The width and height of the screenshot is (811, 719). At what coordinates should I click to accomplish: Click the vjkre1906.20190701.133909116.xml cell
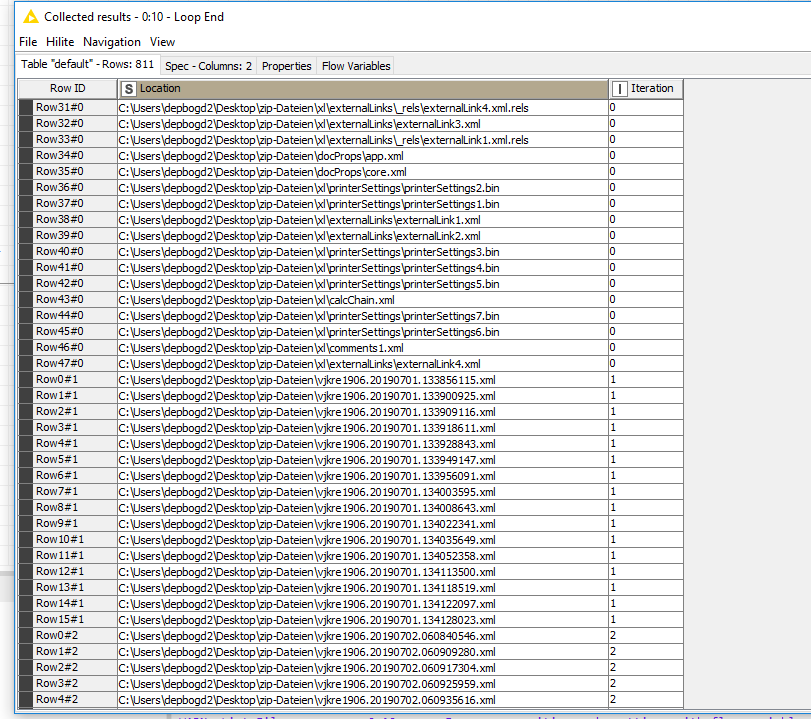(x=363, y=412)
